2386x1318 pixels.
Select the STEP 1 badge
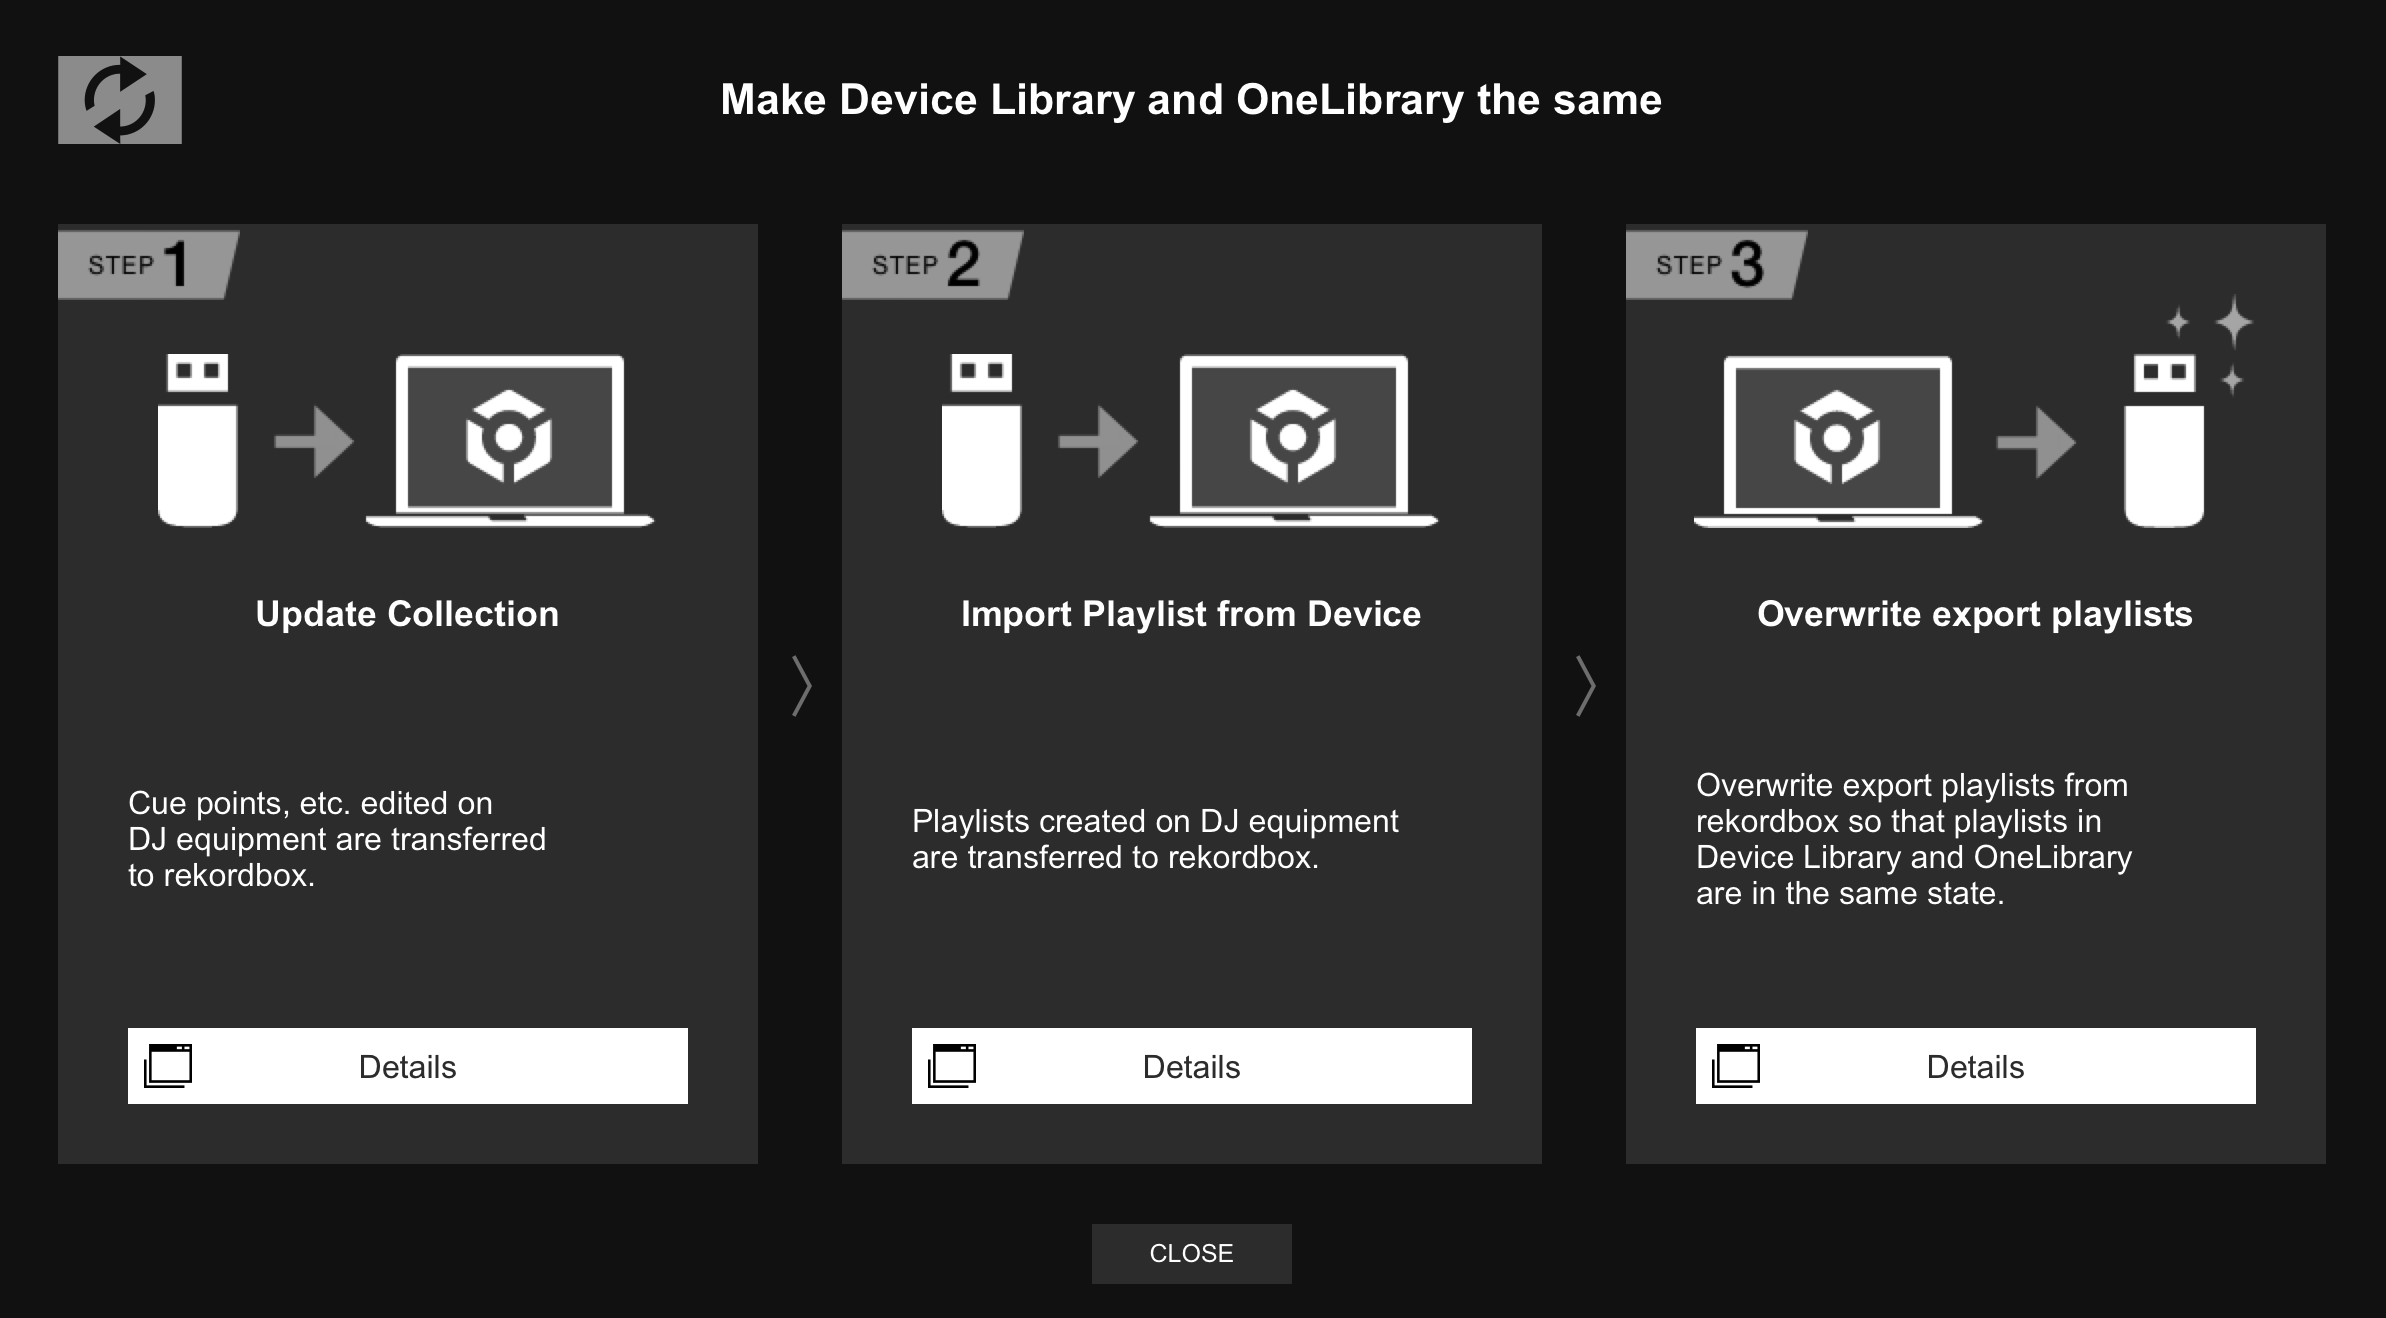[142, 265]
